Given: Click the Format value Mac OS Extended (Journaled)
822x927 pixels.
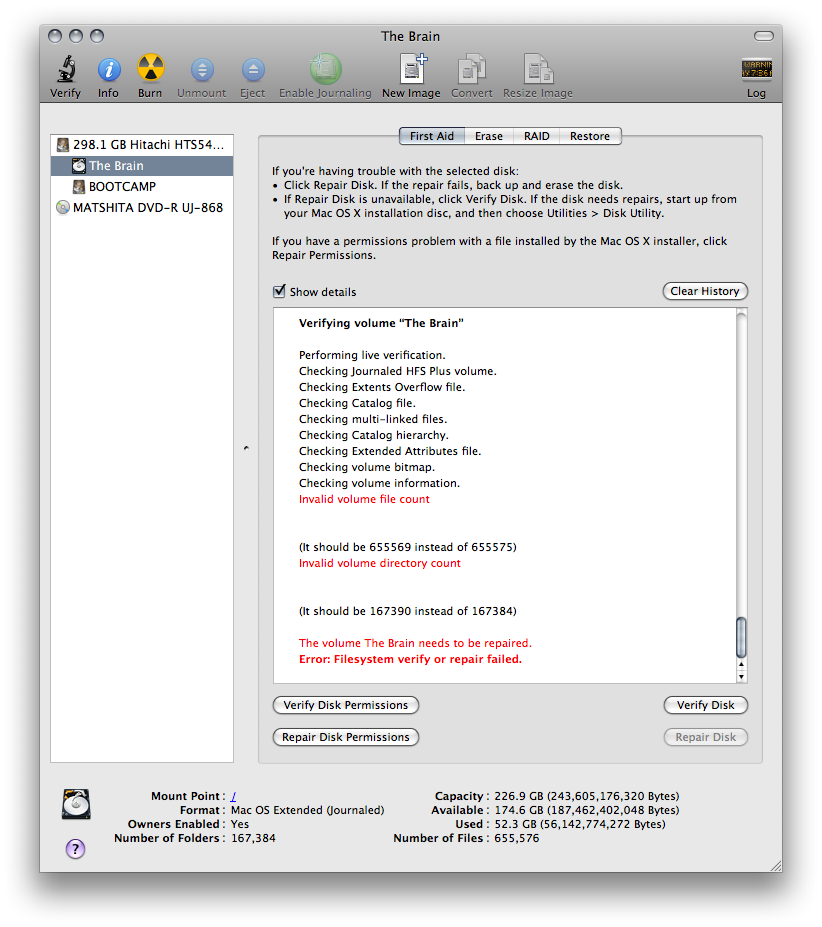Looking at the screenshot, I should pyautogui.click(x=308, y=810).
